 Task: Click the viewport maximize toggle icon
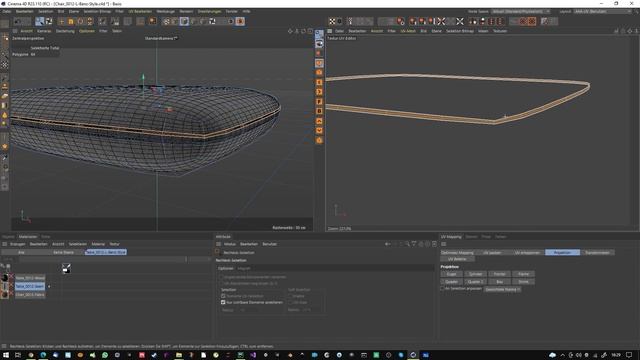click(x=310, y=31)
